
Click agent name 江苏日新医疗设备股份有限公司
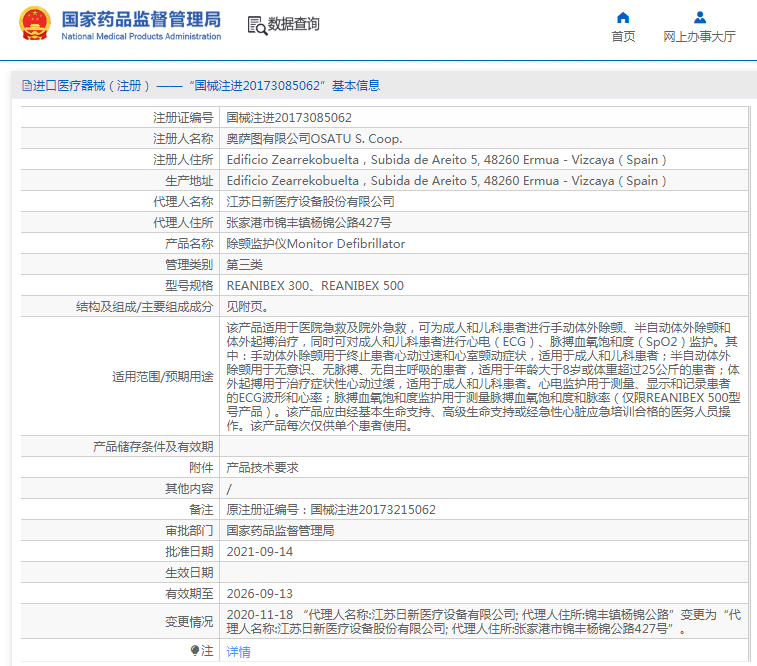(310, 201)
